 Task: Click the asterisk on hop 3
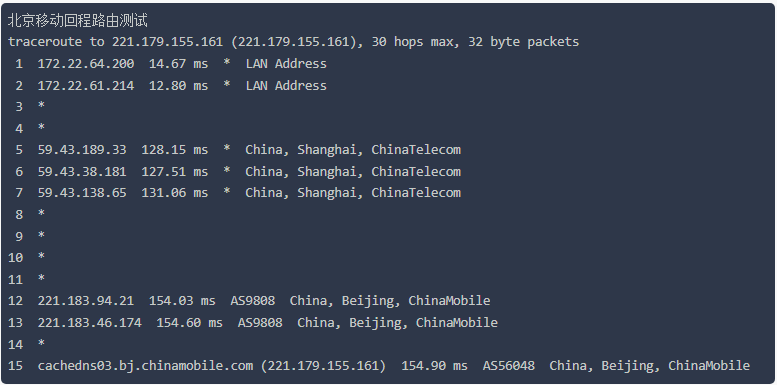click(x=41, y=106)
